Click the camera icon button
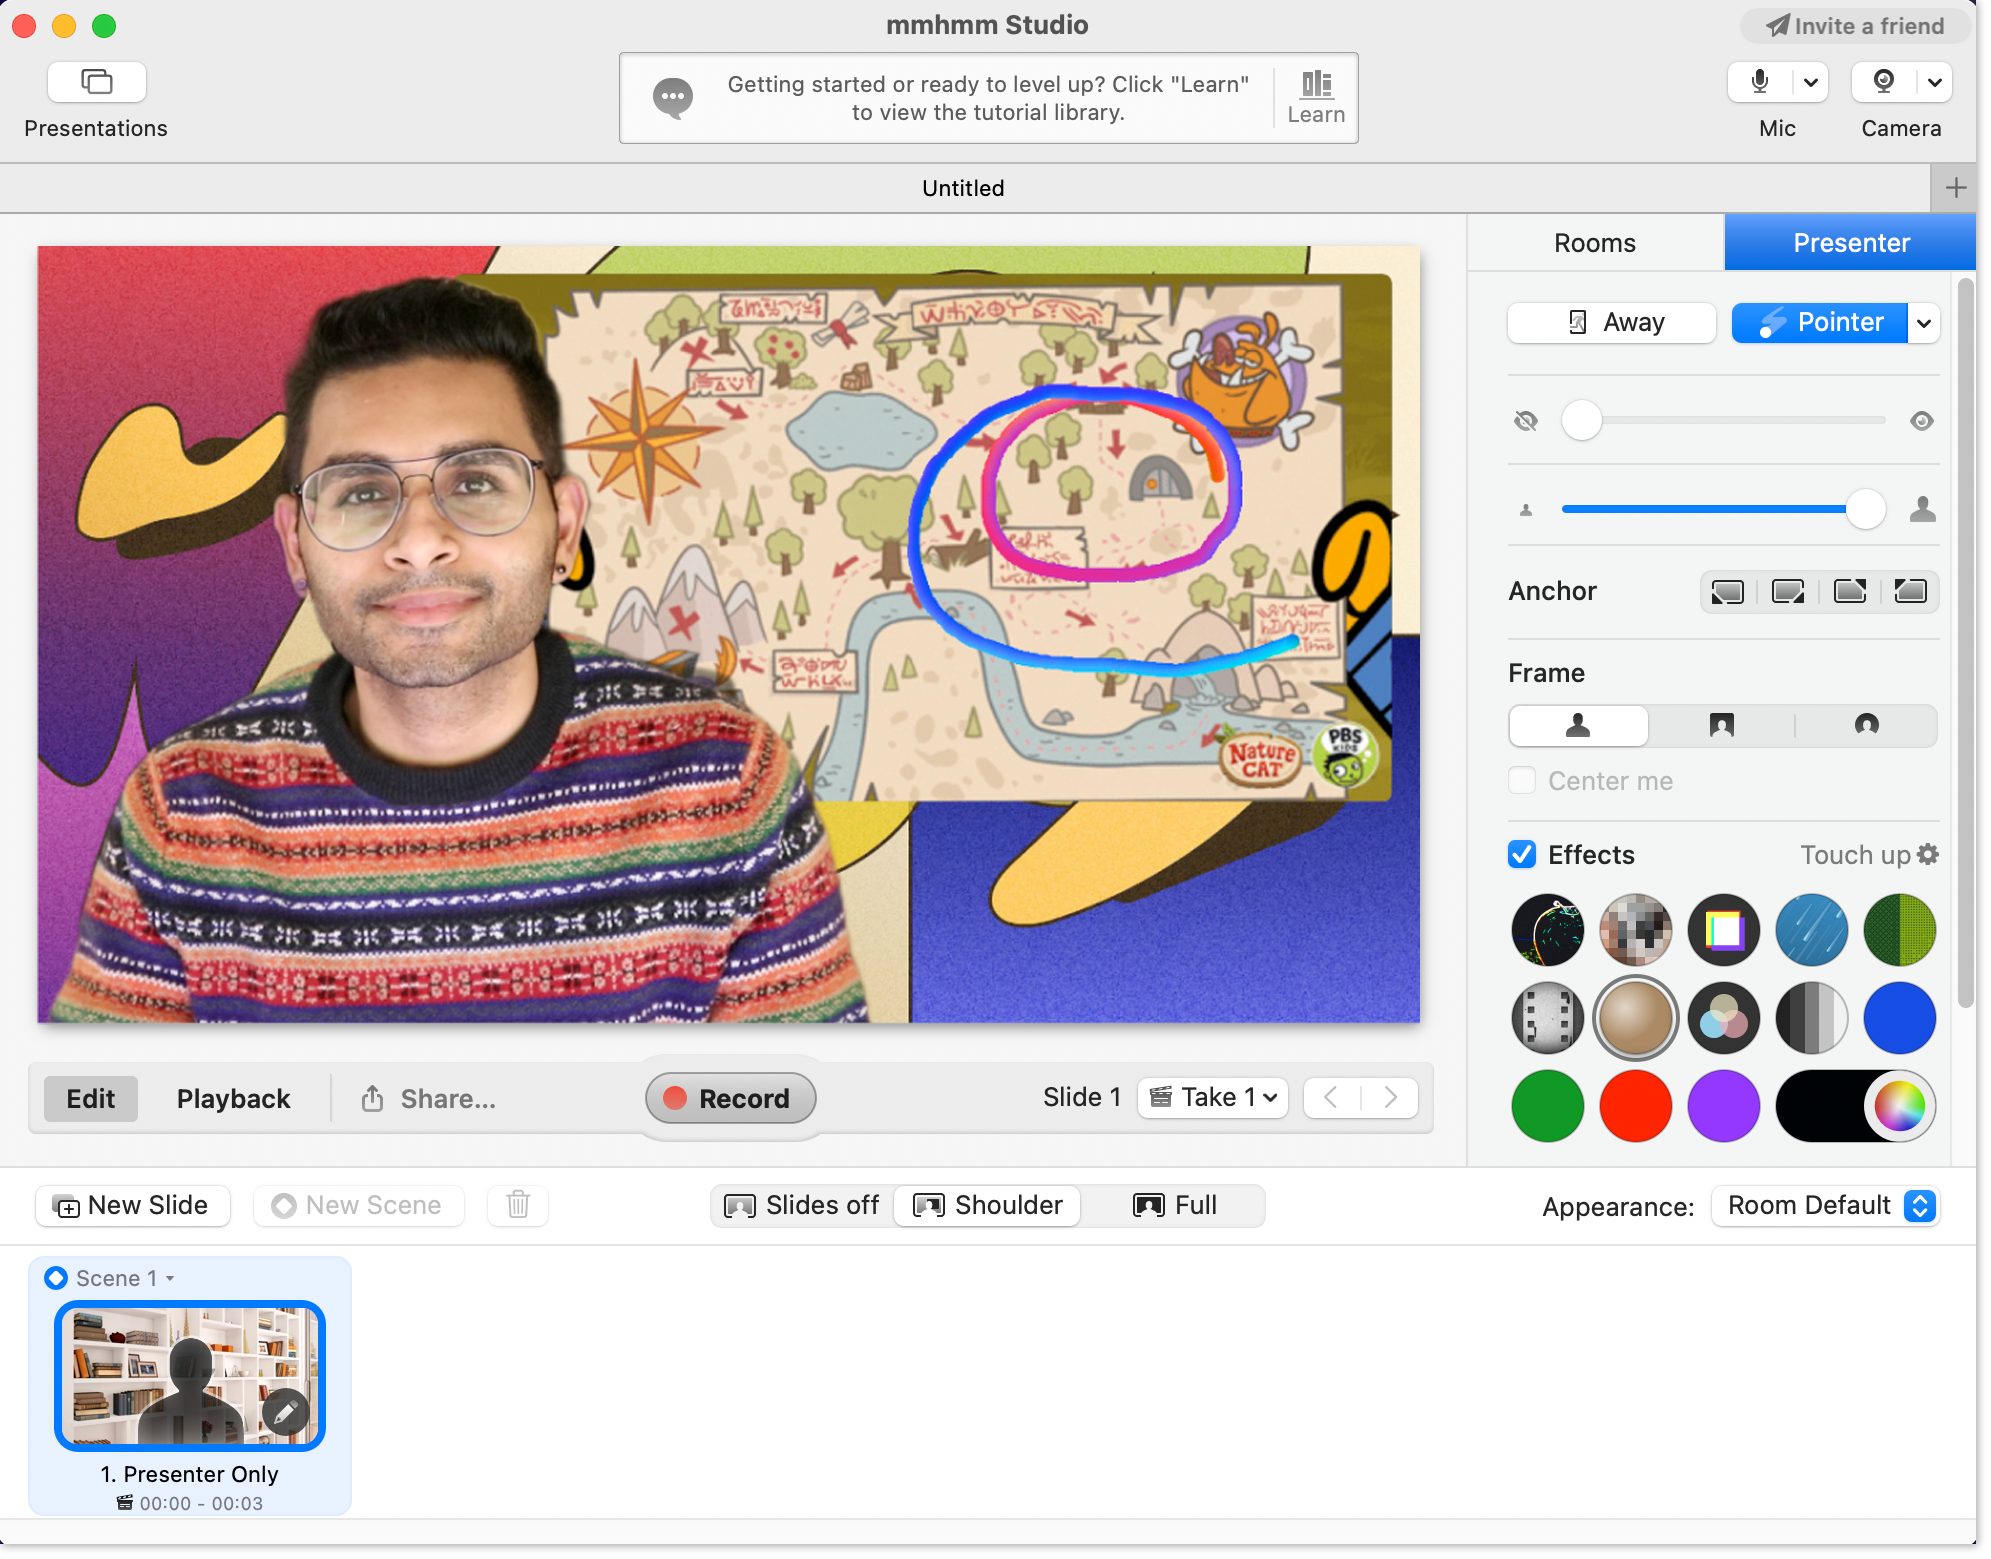 click(1884, 82)
